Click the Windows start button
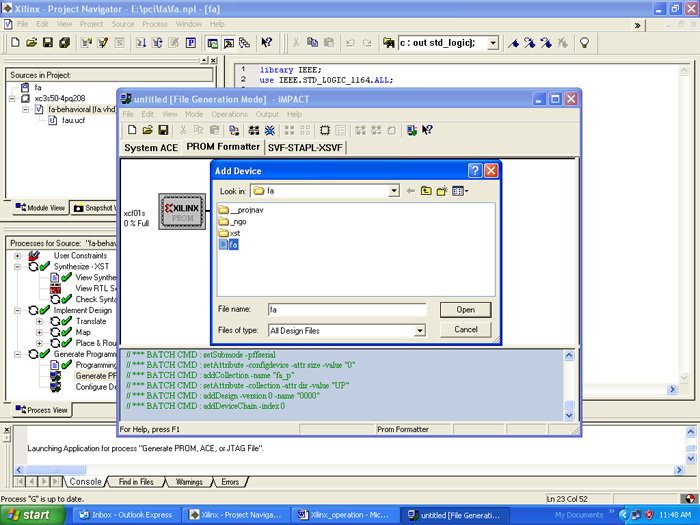 click(x=31, y=515)
